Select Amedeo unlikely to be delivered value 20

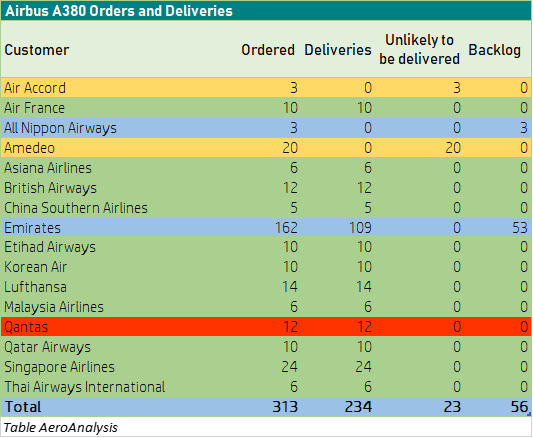(453, 148)
